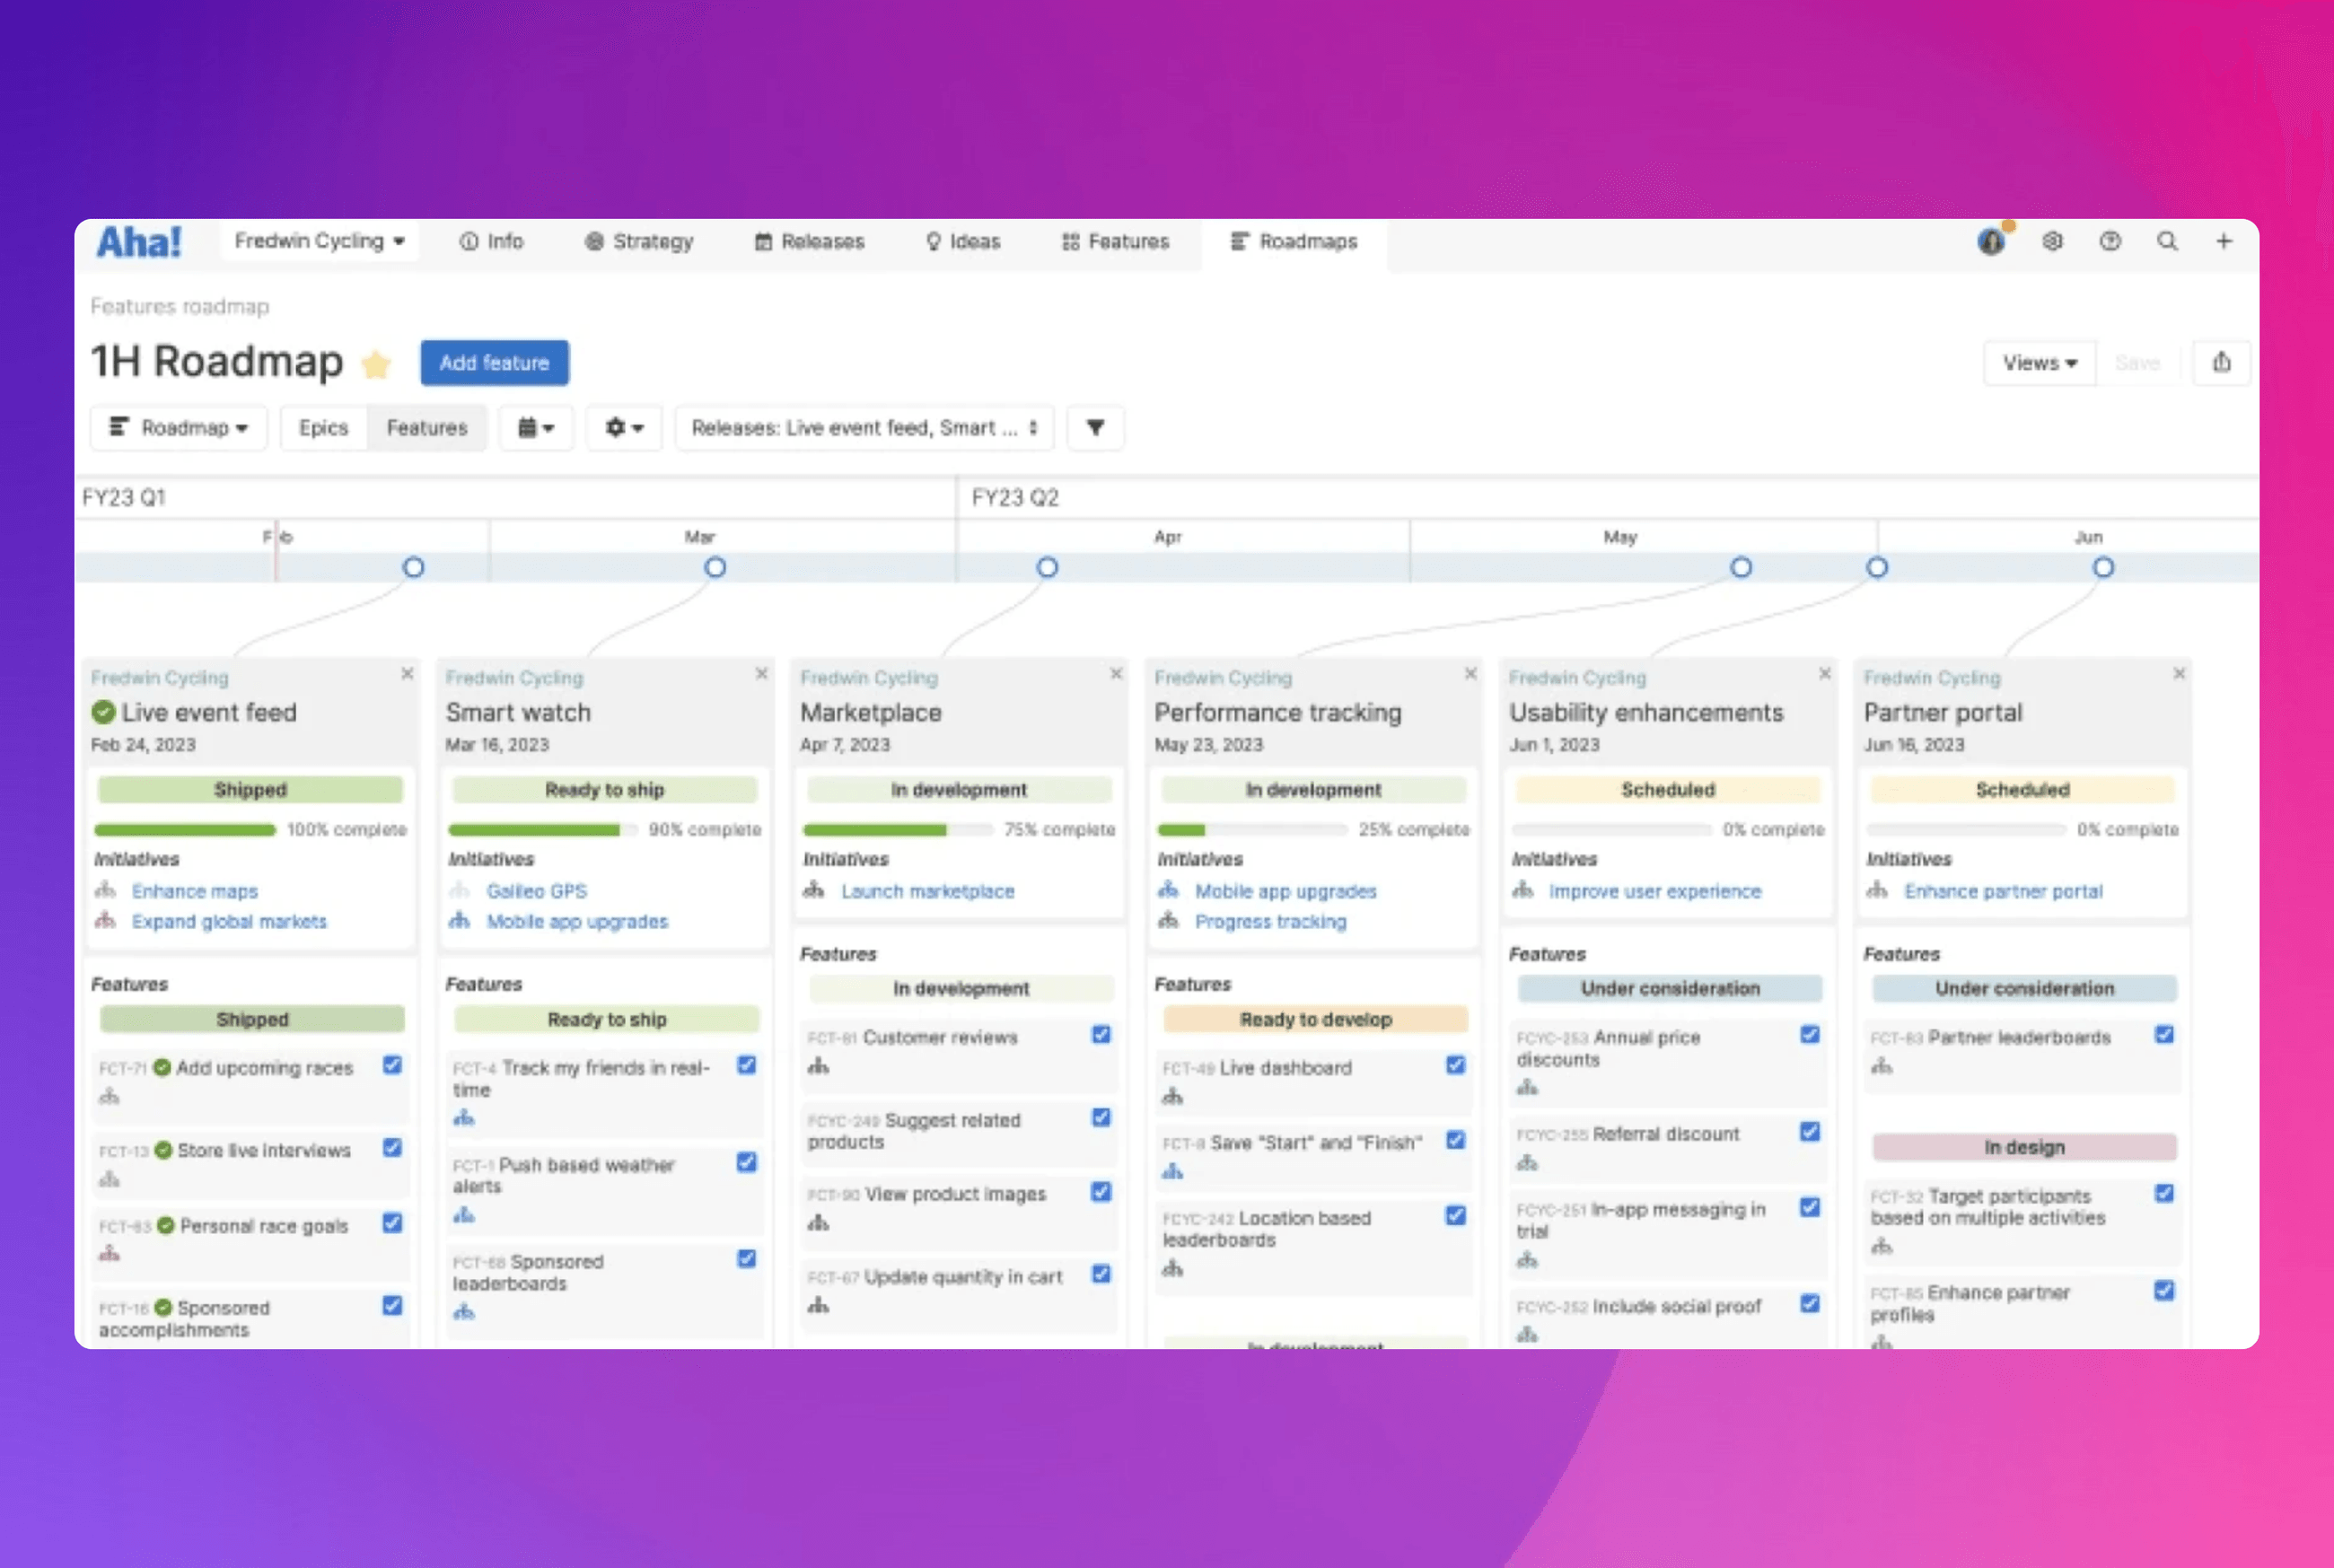Image resolution: width=2334 pixels, height=1568 pixels.
Task: Open the help icon near the search
Action: (2110, 241)
